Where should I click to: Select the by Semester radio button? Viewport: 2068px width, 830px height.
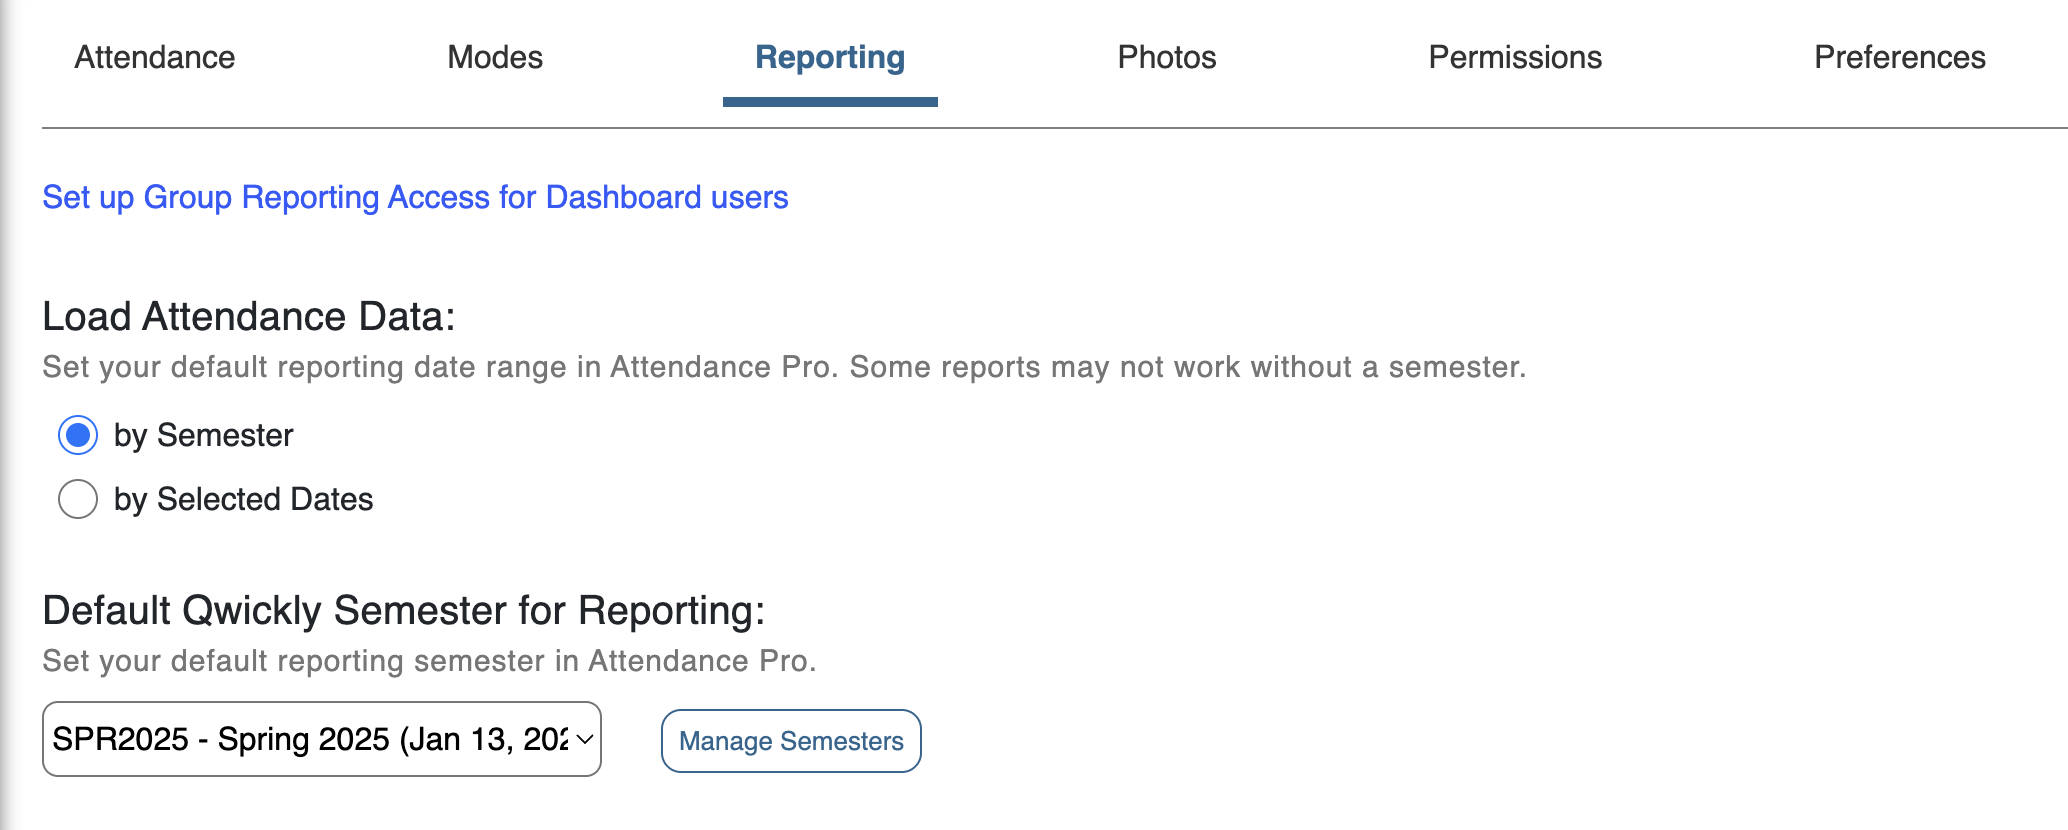(x=78, y=435)
